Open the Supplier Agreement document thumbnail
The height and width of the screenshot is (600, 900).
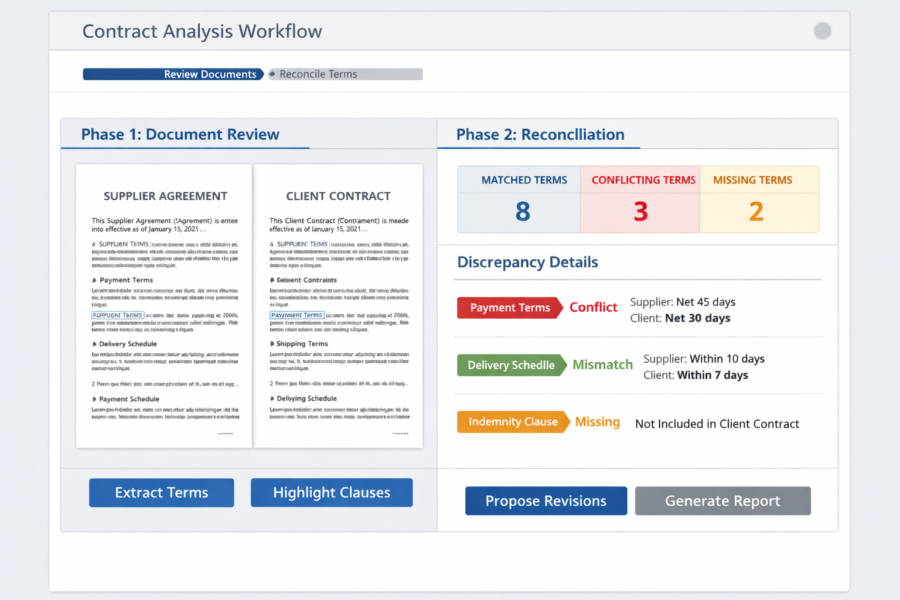pyautogui.click(x=164, y=306)
